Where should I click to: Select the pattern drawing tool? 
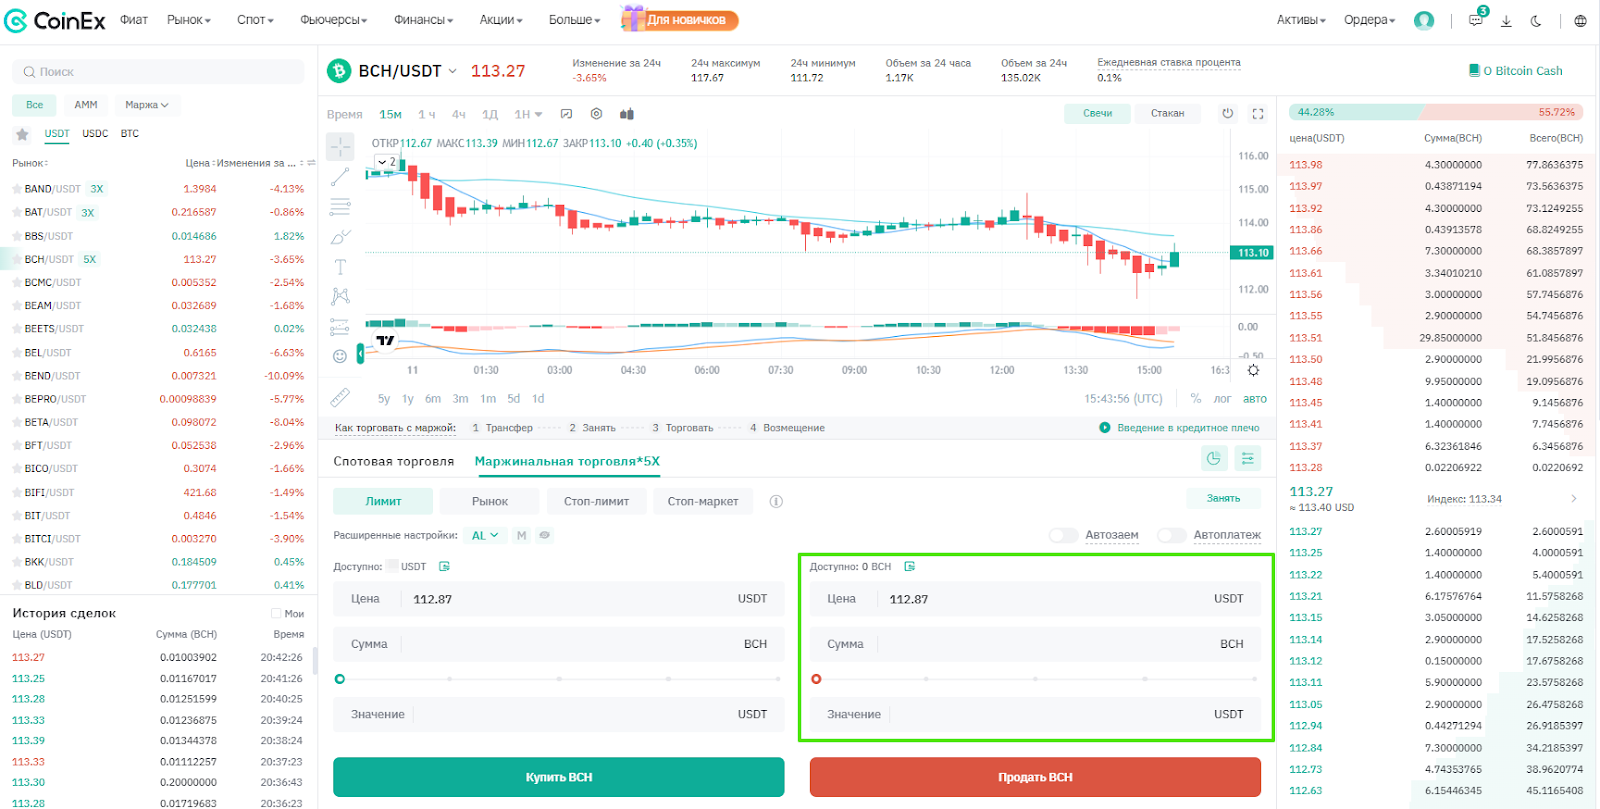340,296
